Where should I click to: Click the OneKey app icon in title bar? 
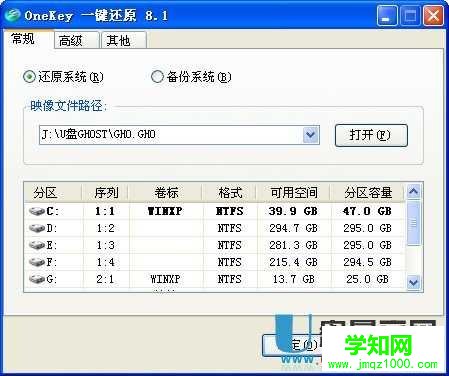tap(13, 15)
